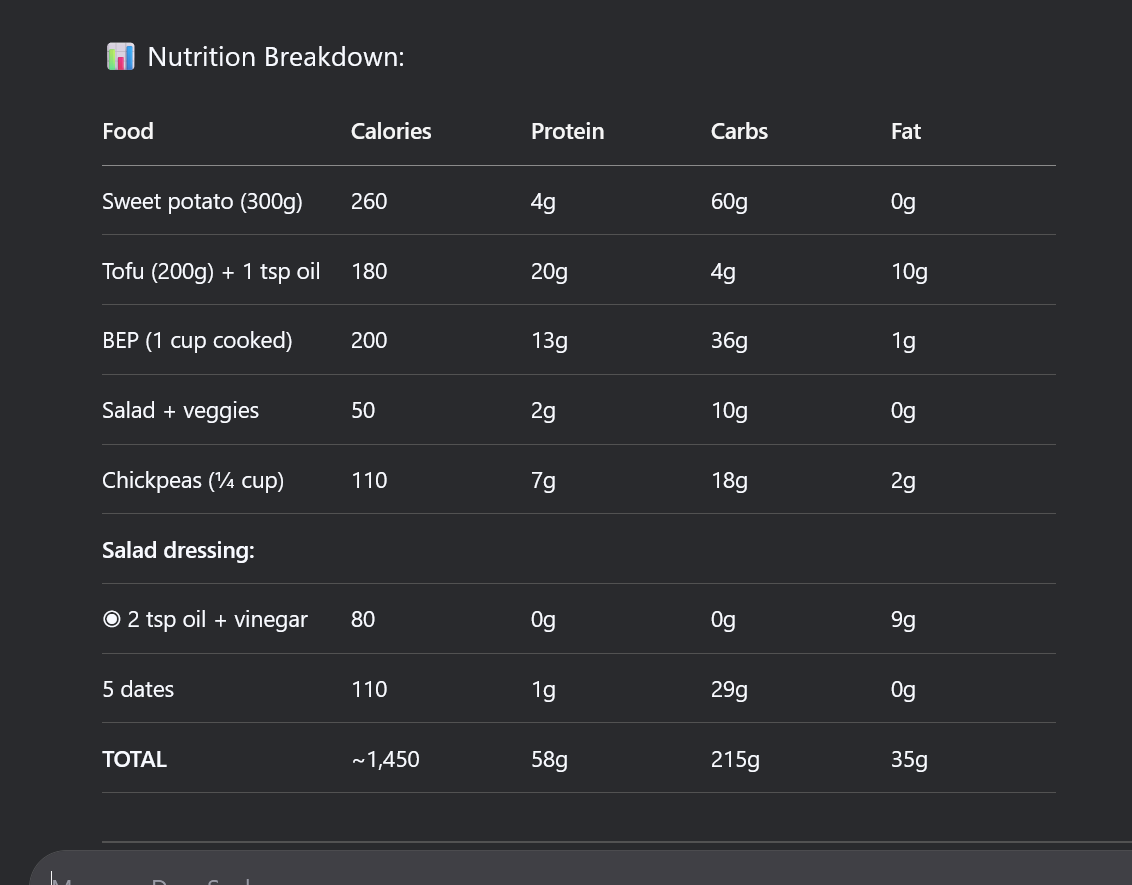This screenshot has width=1132, height=885.
Task: Click the 58g total protein value
Action: coord(549,760)
